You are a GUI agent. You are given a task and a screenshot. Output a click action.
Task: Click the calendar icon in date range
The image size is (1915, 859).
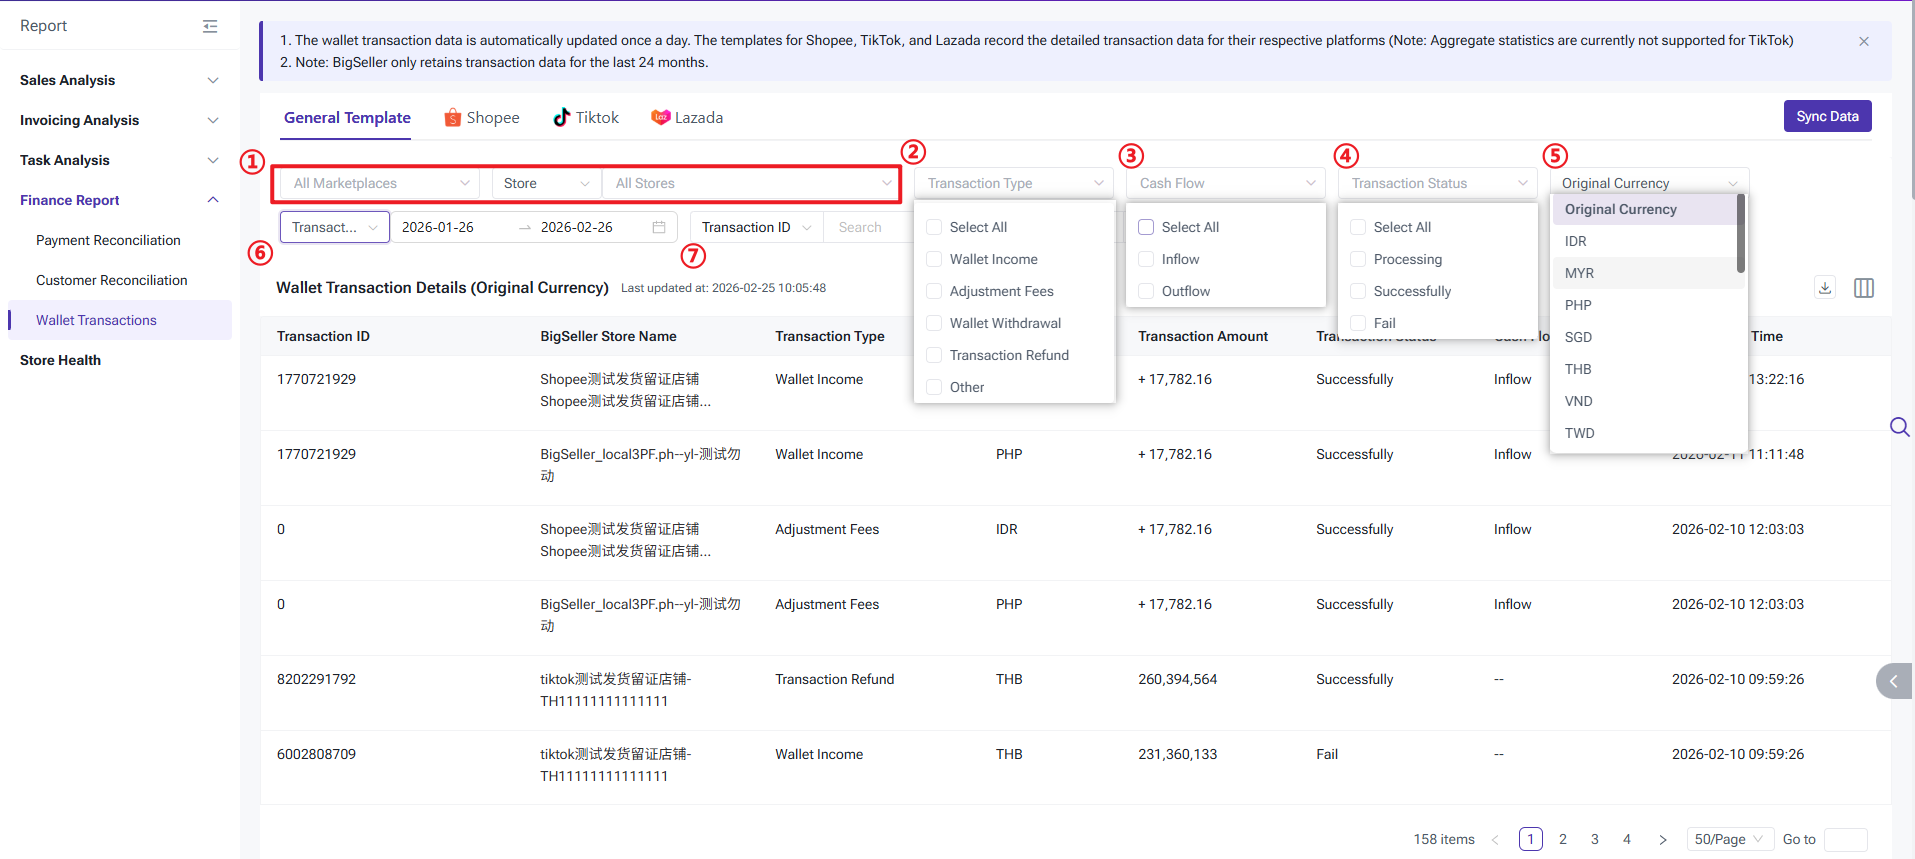(659, 227)
